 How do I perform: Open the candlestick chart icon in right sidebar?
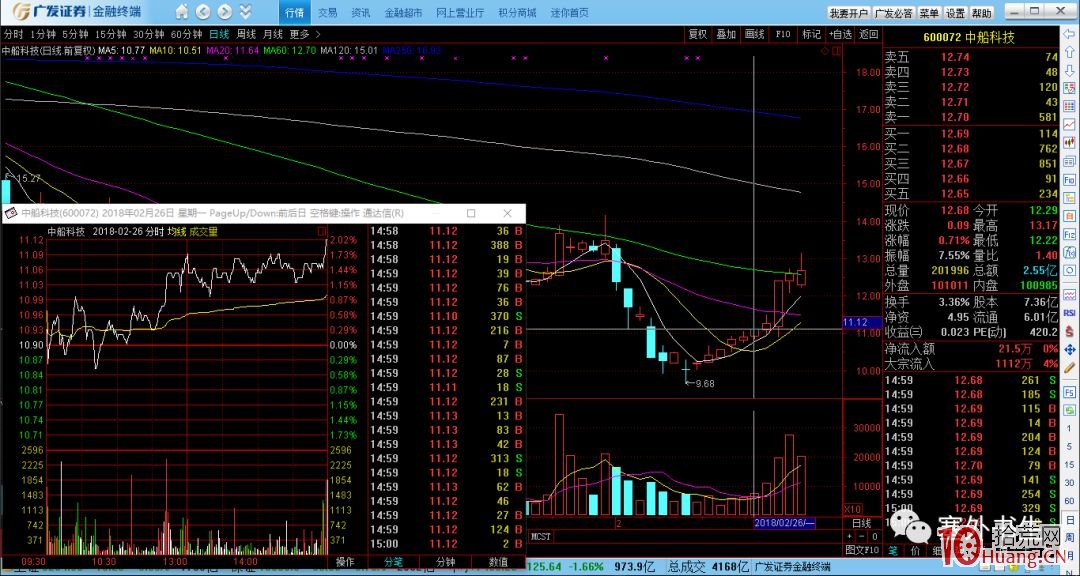click(1070, 142)
